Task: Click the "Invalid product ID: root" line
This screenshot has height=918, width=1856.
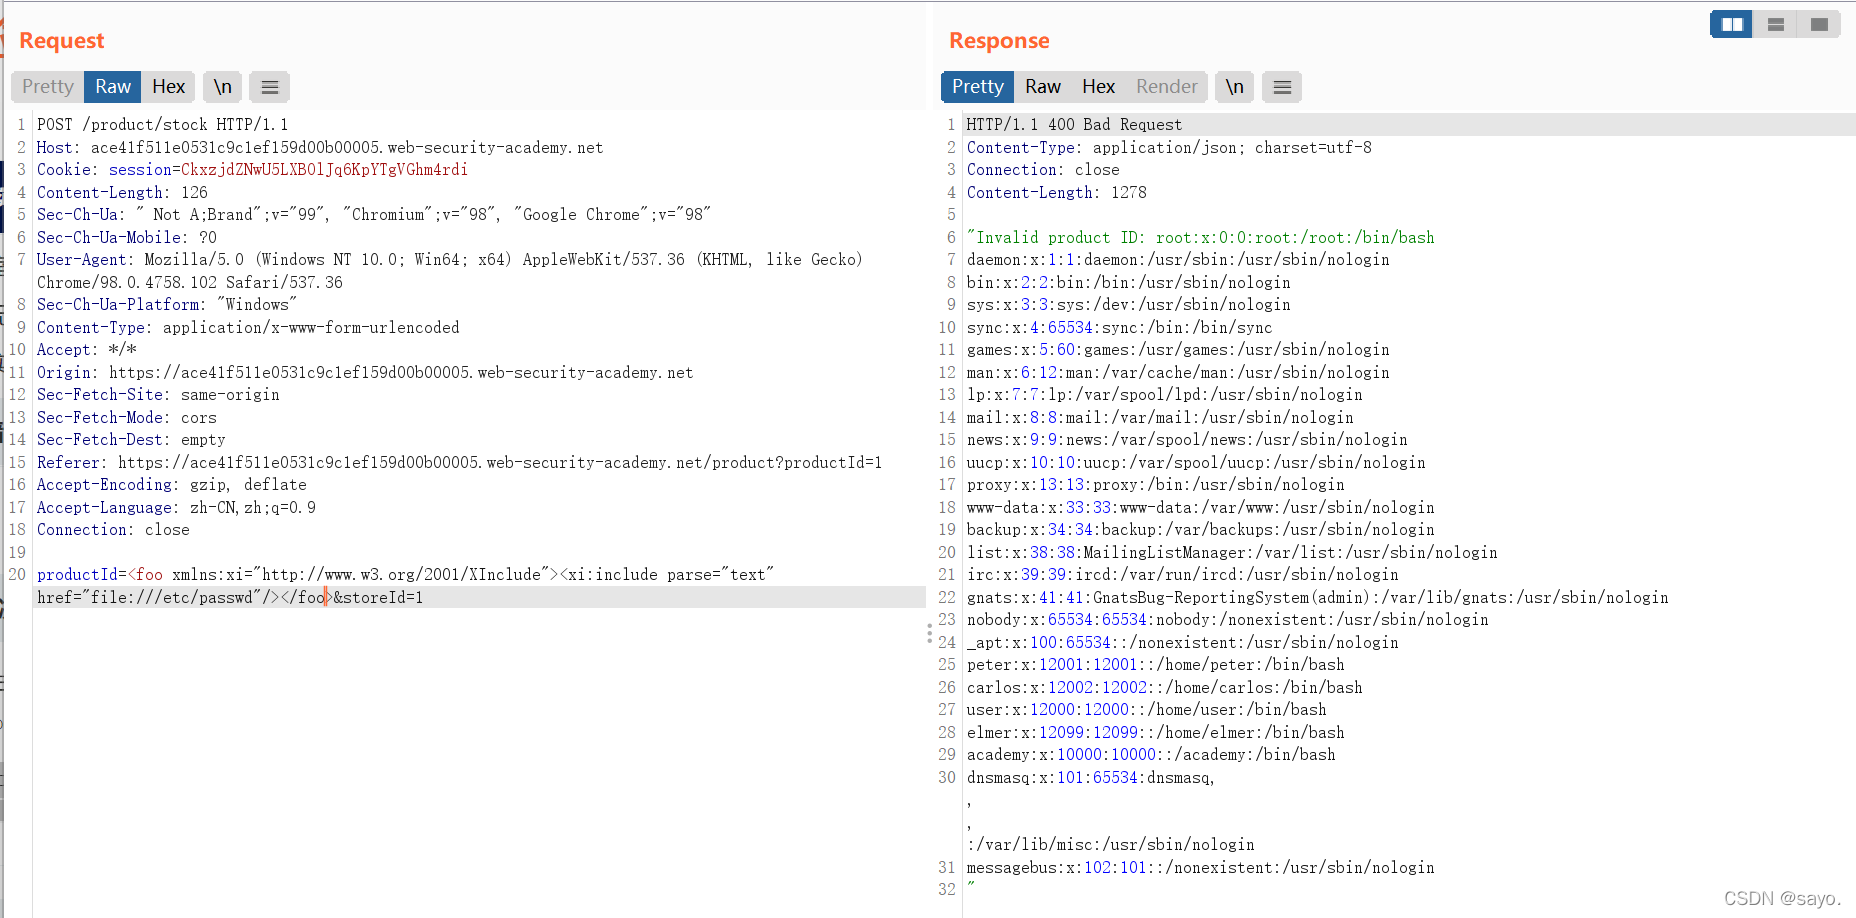Action: pyautogui.click(x=1201, y=238)
